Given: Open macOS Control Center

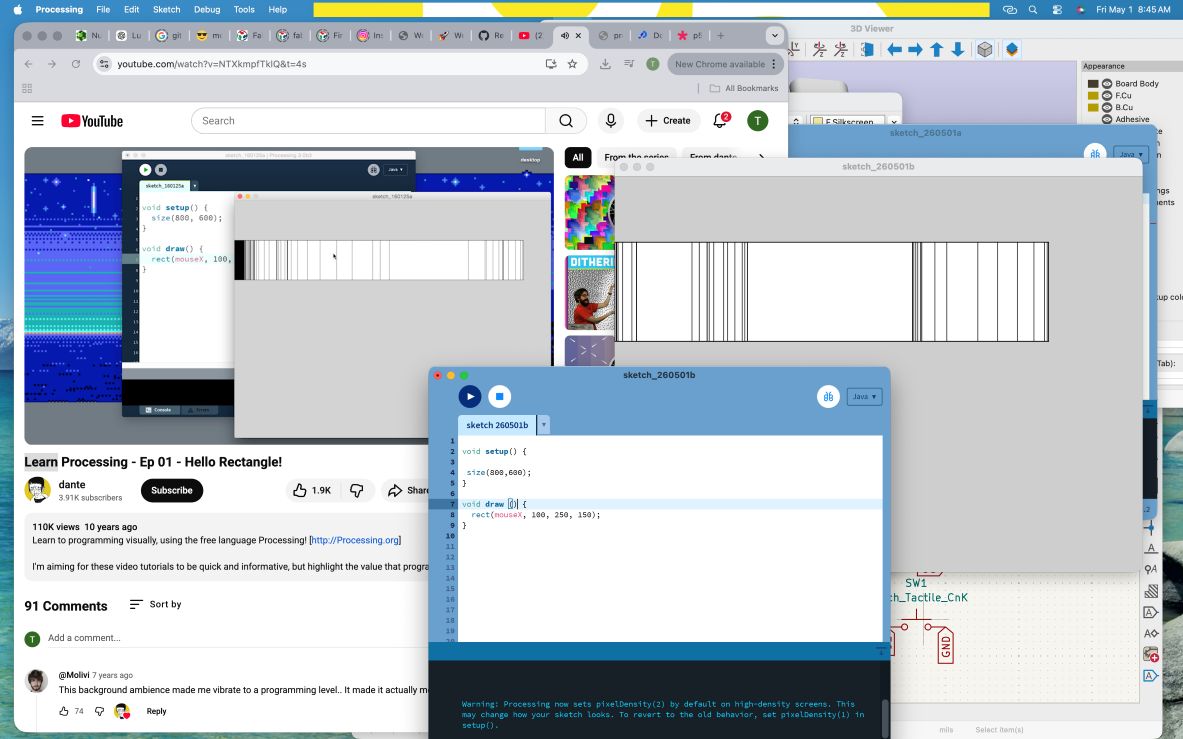Looking at the screenshot, I should pyautogui.click(x=1057, y=10).
